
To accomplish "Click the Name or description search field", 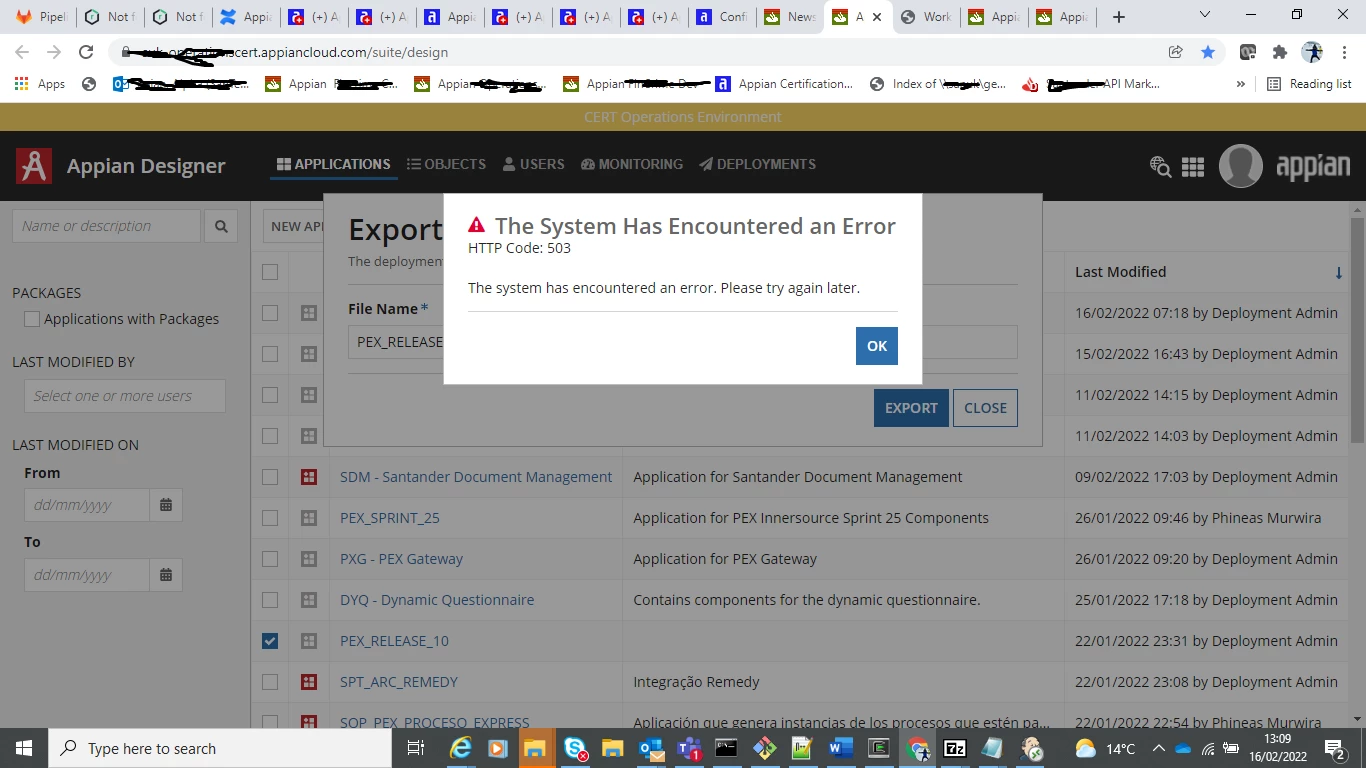I will (107, 226).
